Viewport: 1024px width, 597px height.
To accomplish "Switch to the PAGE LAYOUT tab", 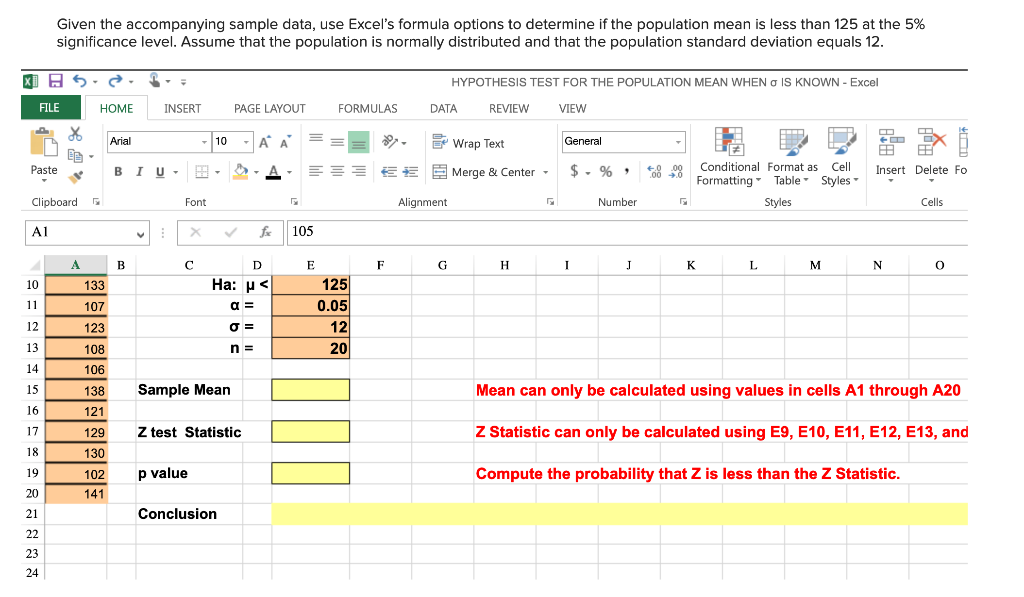I will click(x=270, y=108).
